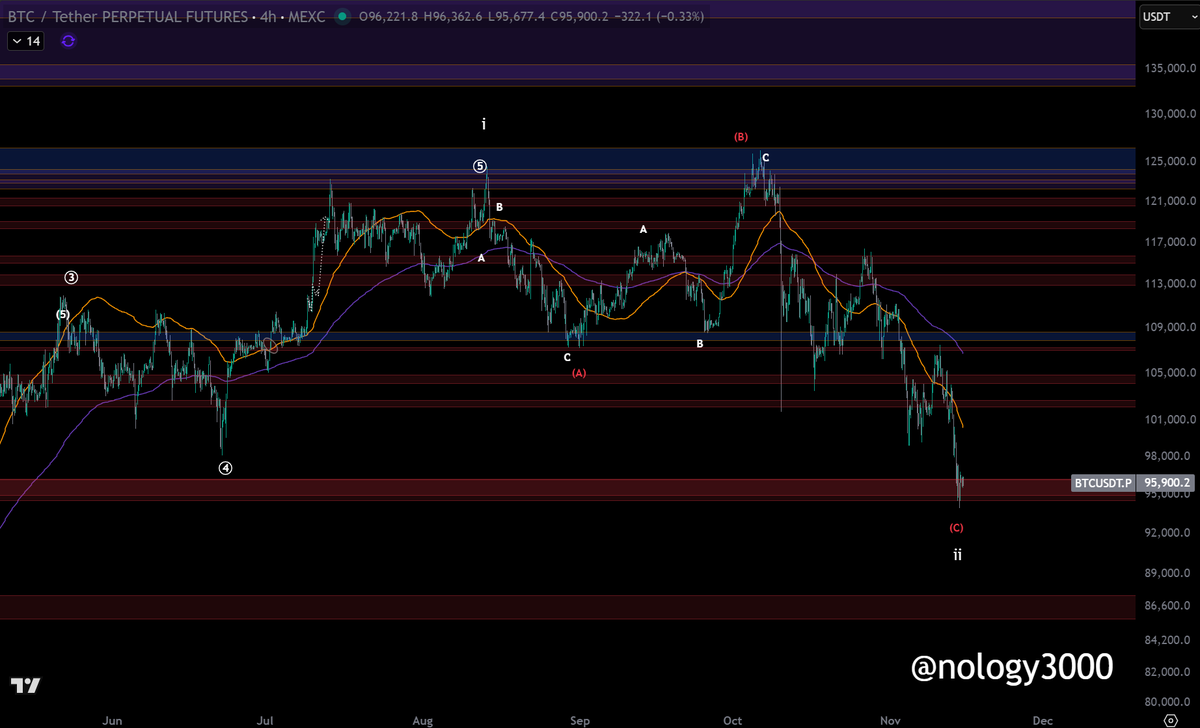Click the @nology3000 watermark text
Image resolution: width=1200 pixels, height=728 pixels.
(x=1012, y=667)
